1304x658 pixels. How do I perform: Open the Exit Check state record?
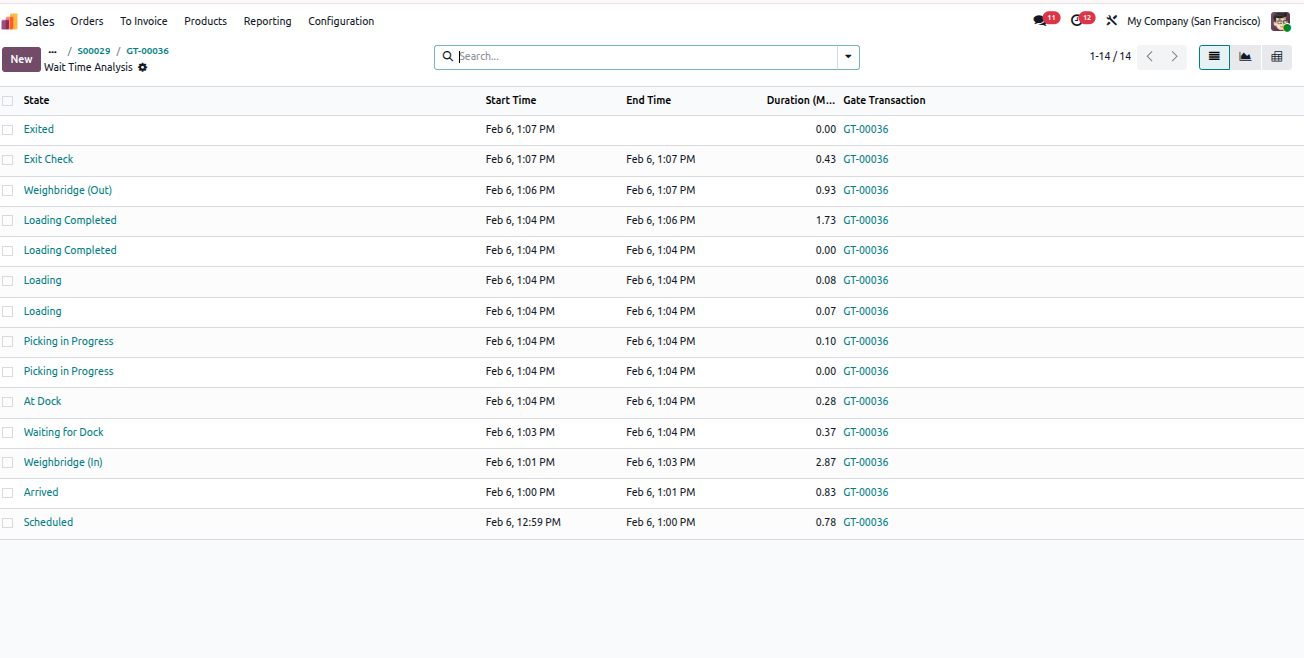48,160
